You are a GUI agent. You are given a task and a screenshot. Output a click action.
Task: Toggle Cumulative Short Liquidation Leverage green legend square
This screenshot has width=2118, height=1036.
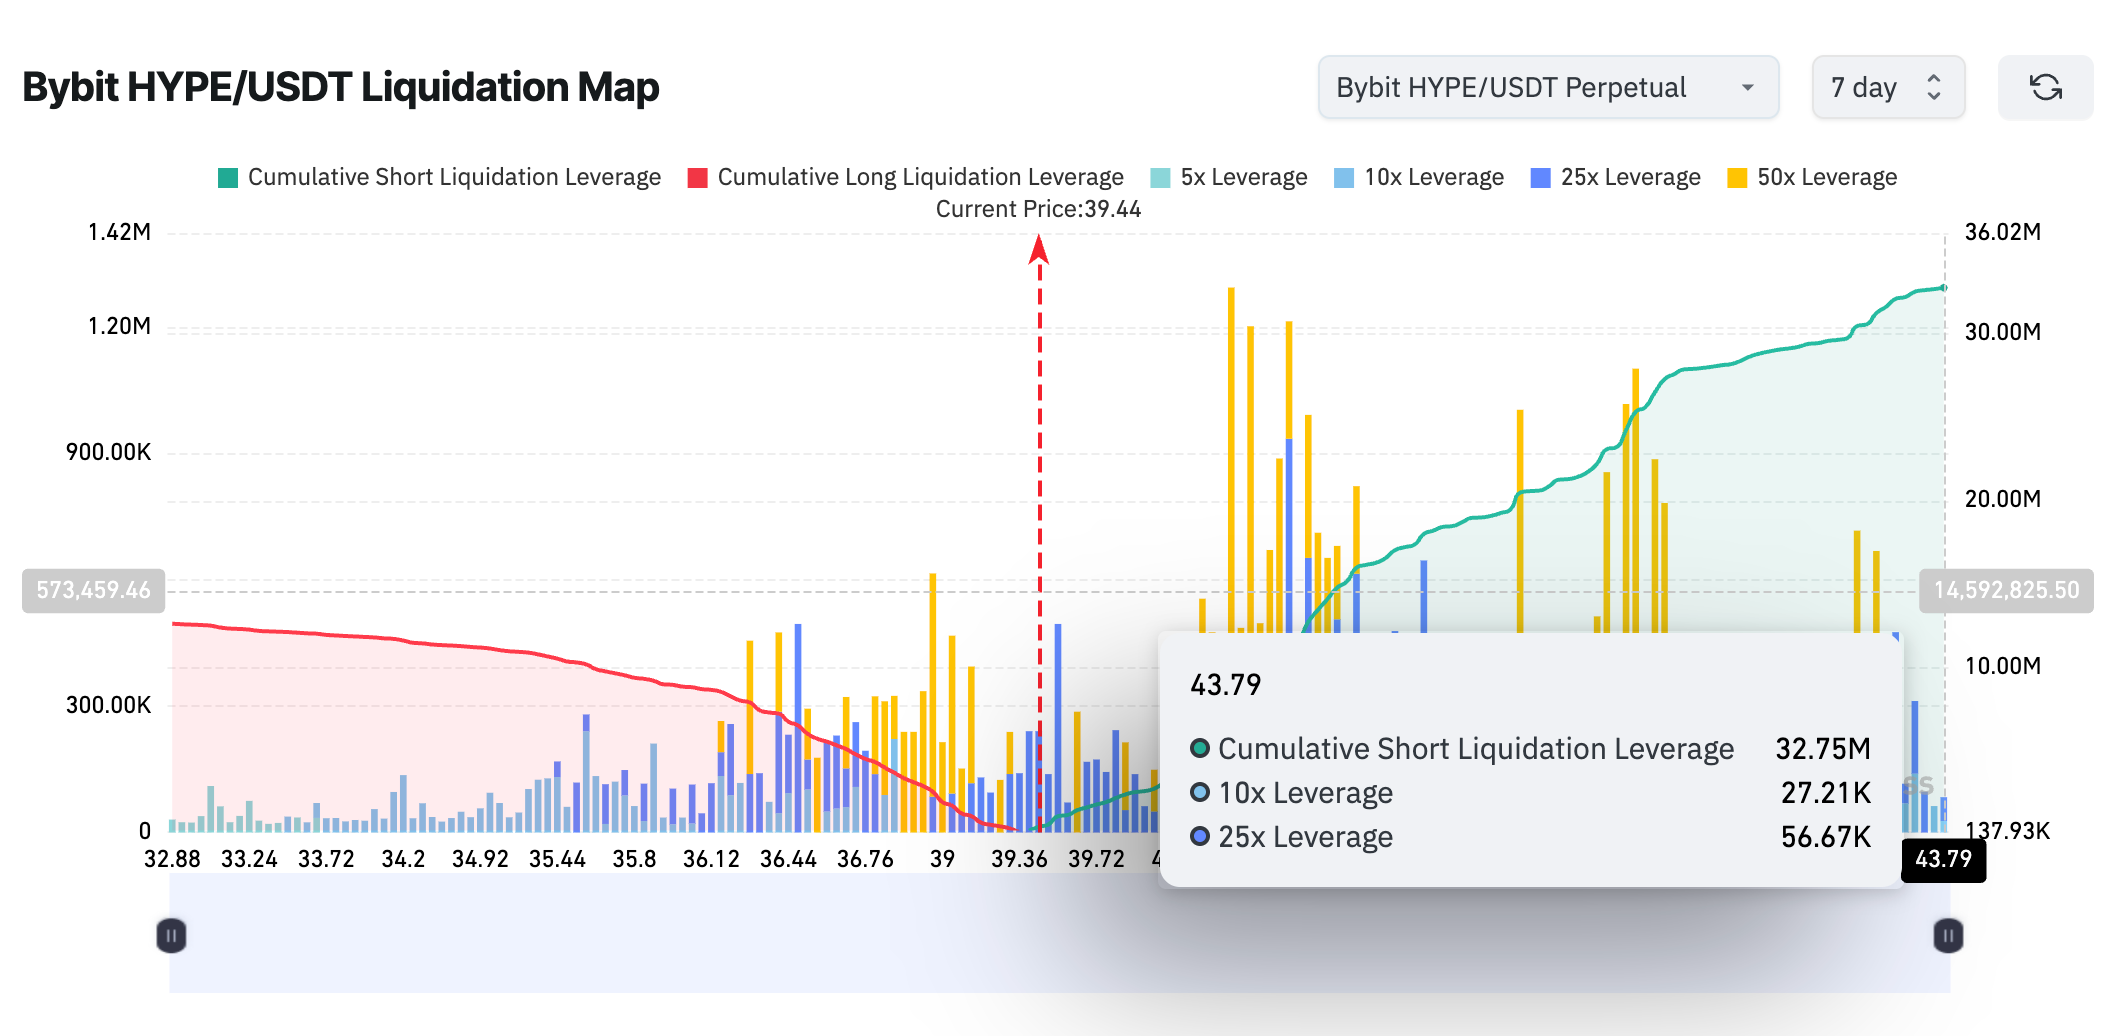pos(228,178)
